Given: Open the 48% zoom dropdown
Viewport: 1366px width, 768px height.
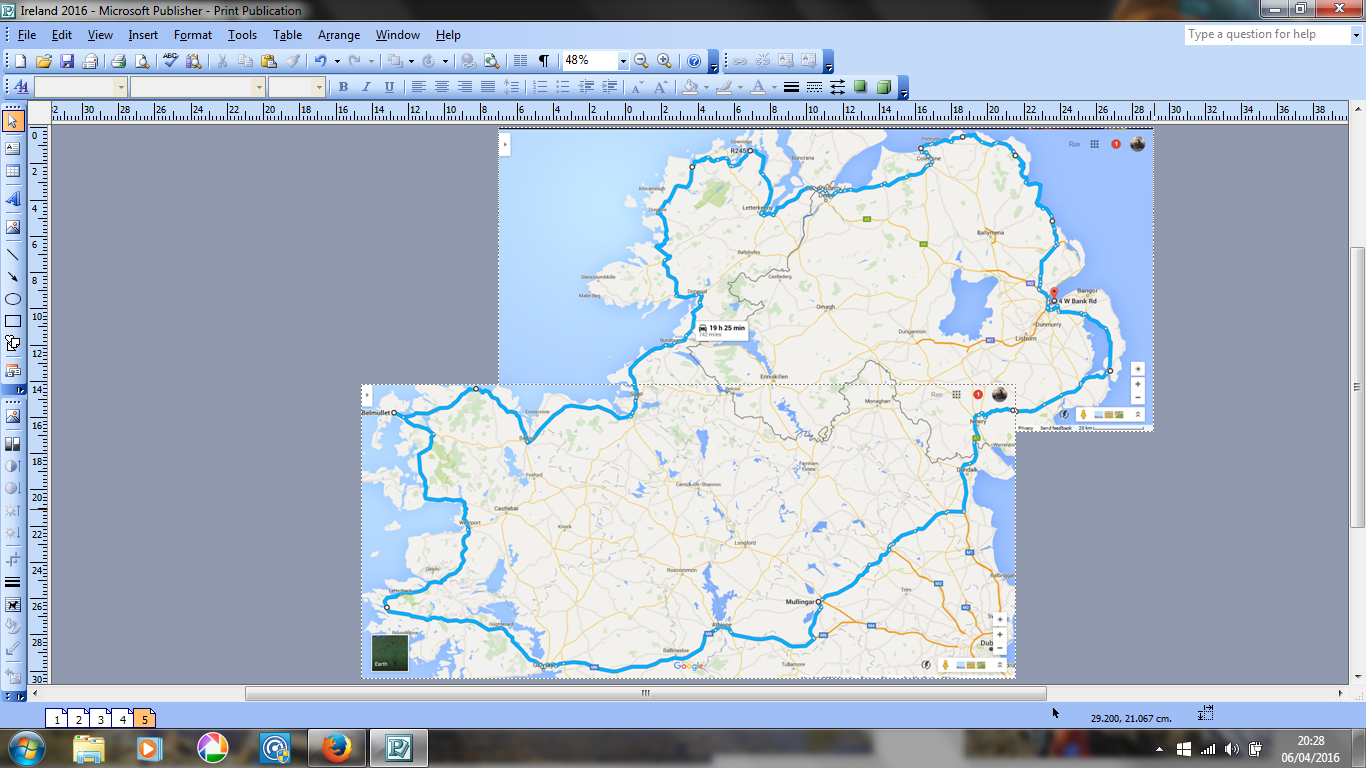Looking at the screenshot, I should [x=622, y=61].
